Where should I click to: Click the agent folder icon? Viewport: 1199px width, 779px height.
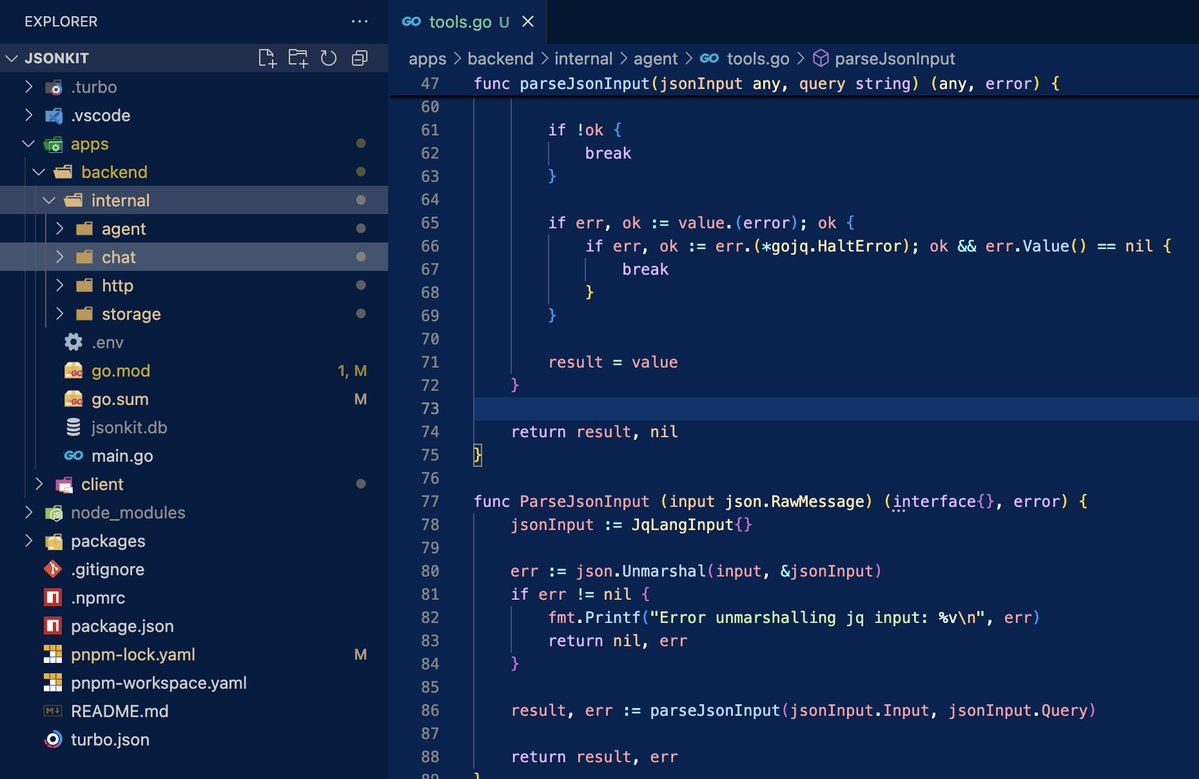pos(84,229)
